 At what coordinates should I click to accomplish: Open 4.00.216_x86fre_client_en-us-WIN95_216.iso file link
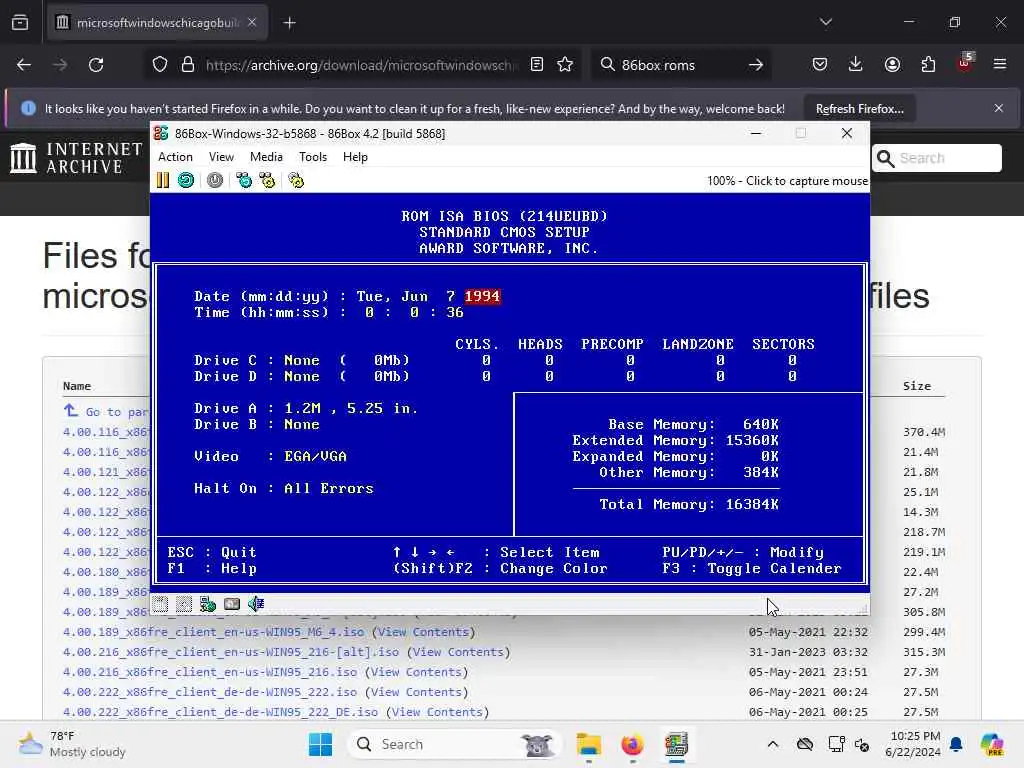pyautogui.click(x=210, y=672)
